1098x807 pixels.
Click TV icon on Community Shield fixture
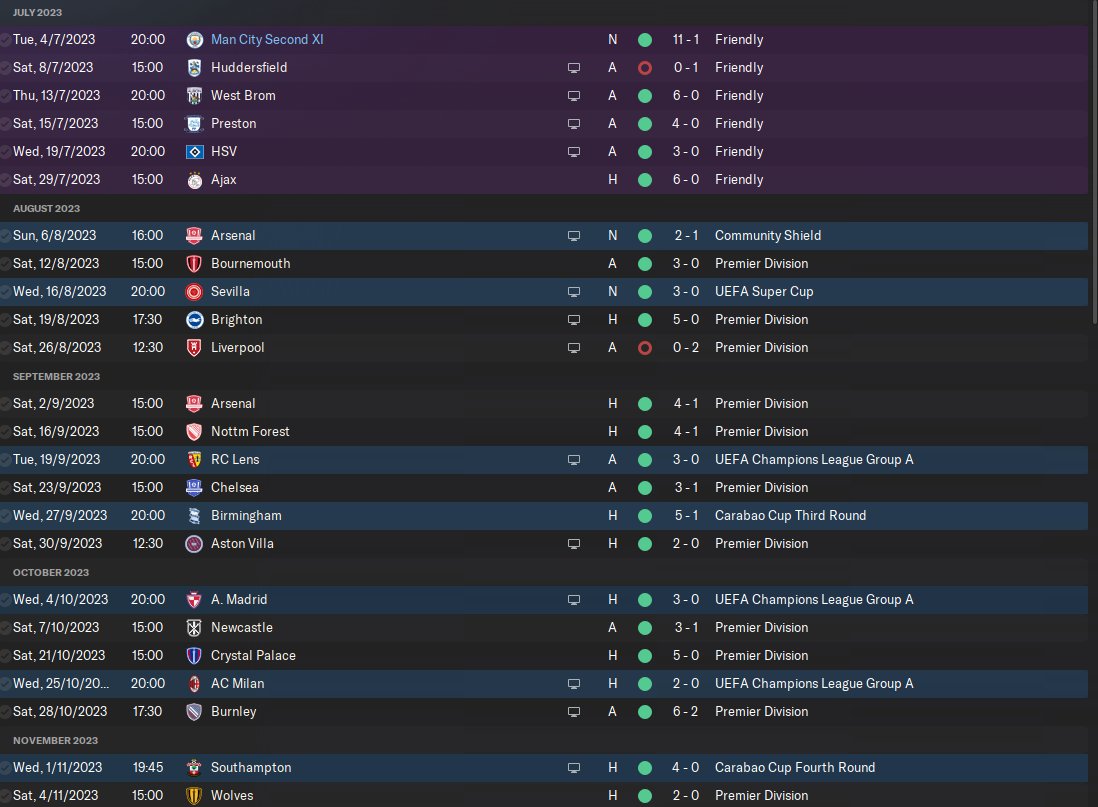[574, 235]
